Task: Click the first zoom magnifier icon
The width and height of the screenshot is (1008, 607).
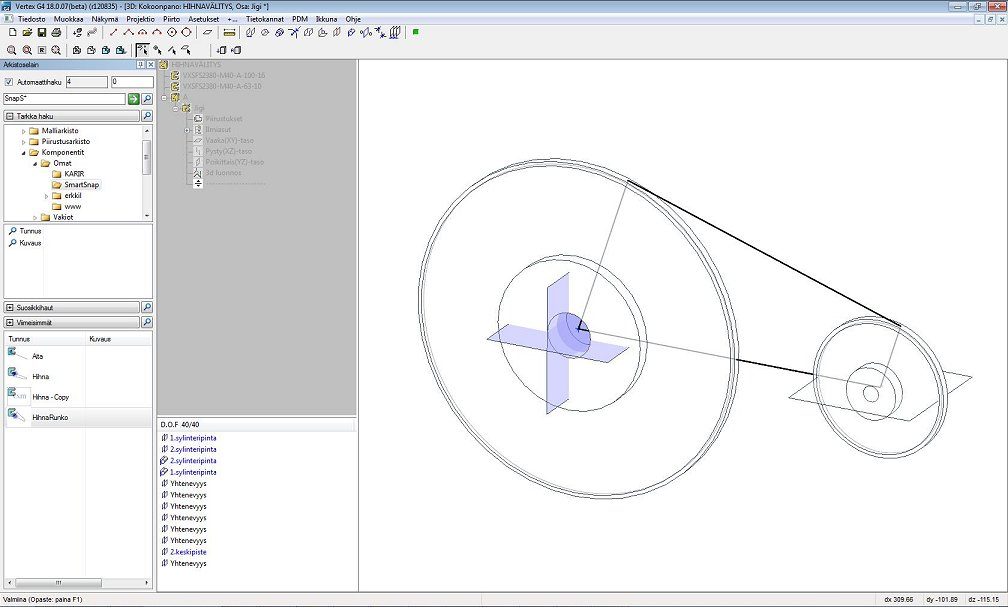Action: tap(11, 49)
